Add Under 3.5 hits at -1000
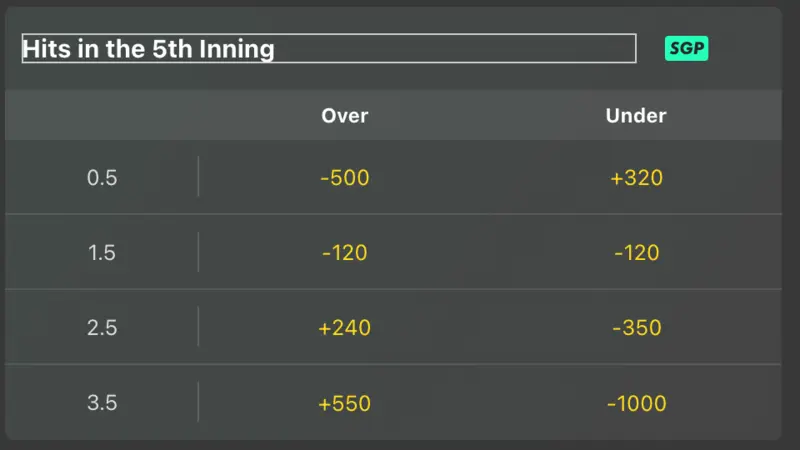 tap(636, 404)
